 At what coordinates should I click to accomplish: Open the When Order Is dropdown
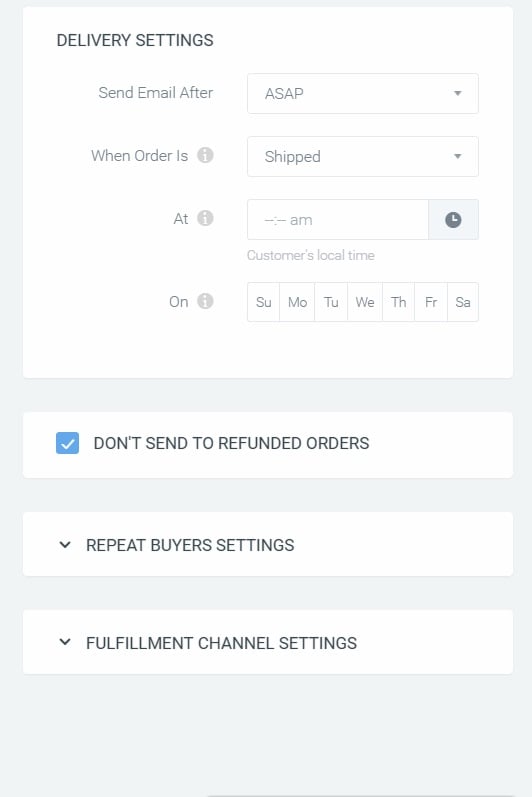[363, 157]
